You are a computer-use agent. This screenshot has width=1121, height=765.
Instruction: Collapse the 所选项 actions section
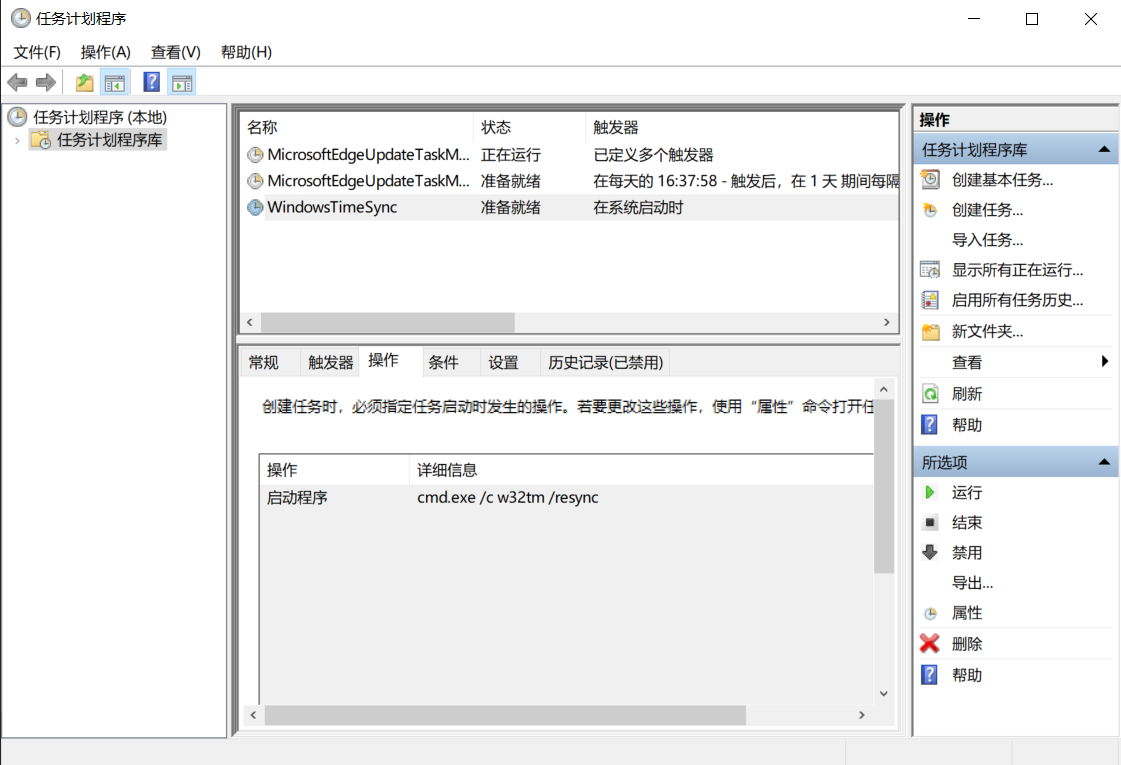(1104, 462)
